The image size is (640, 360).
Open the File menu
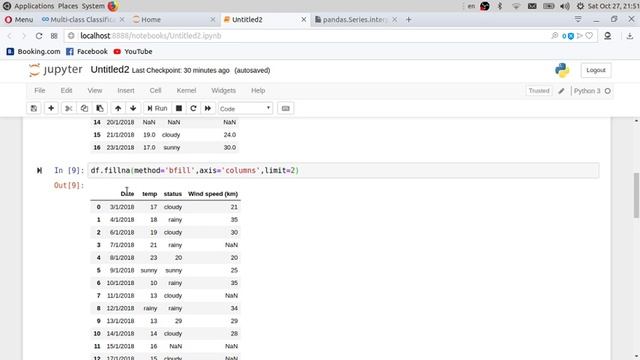[40, 91]
